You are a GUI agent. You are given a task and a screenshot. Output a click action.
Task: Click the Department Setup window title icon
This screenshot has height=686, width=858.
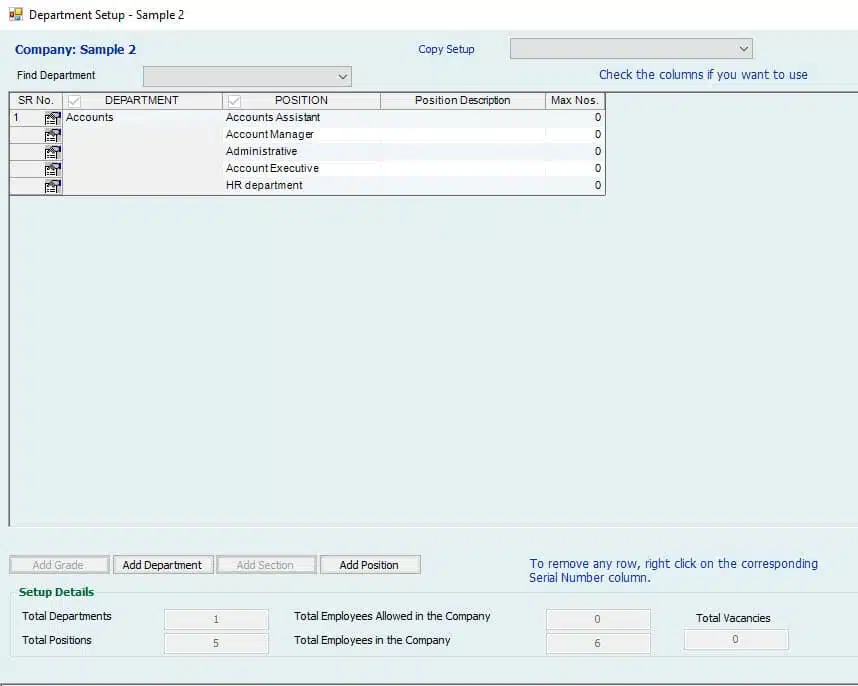click(x=16, y=15)
